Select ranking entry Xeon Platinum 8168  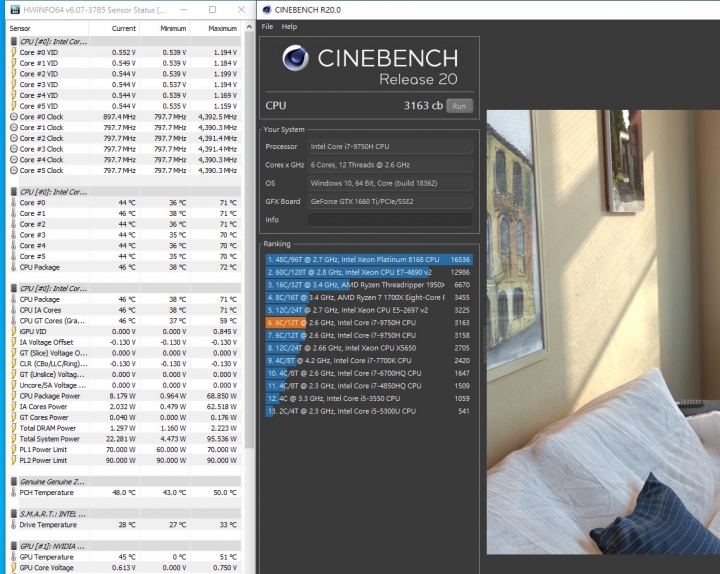pyautogui.click(x=369, y=259)
